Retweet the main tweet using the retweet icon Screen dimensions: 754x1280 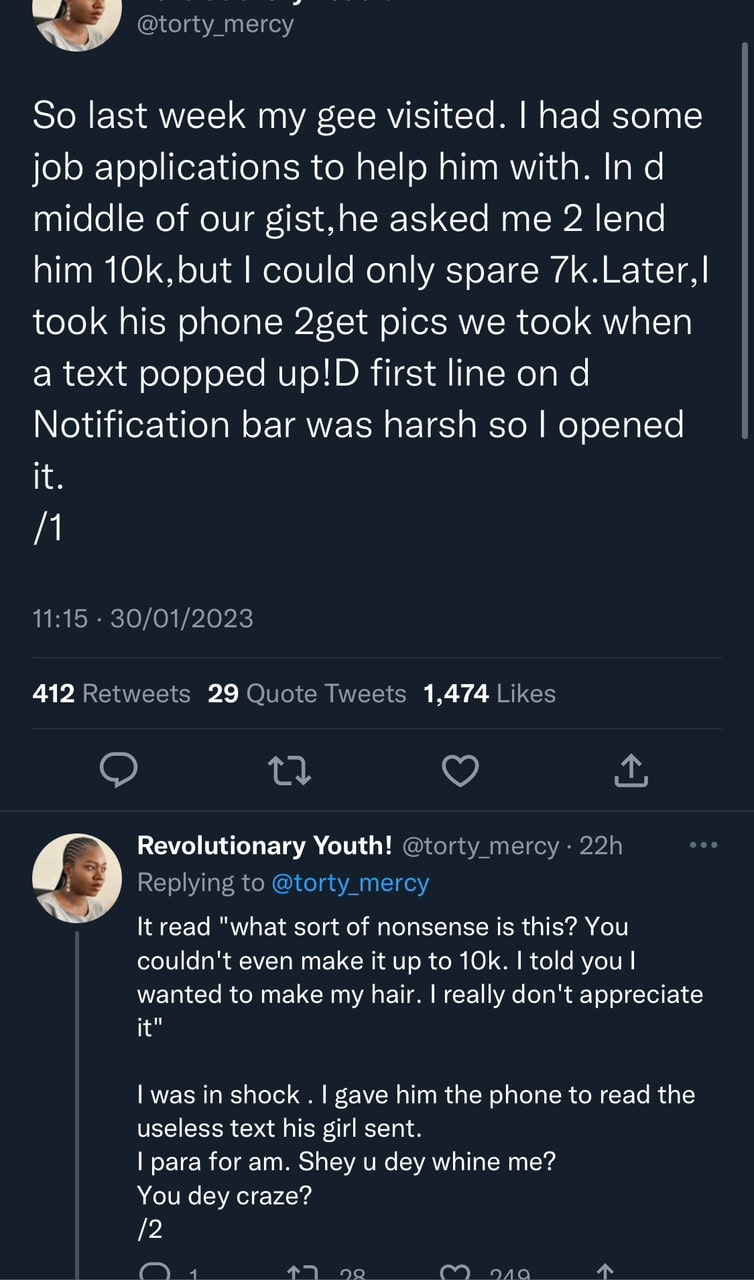[291, 770]
